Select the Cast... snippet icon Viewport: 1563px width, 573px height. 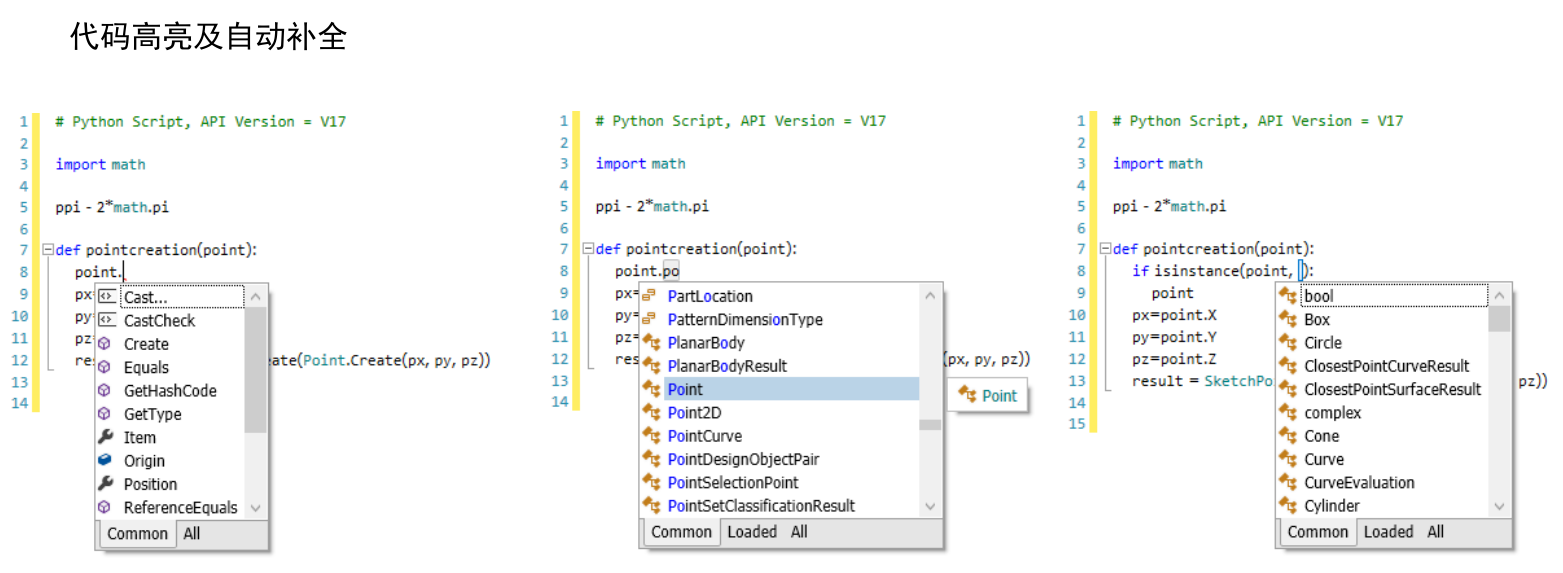click(106, 297)
